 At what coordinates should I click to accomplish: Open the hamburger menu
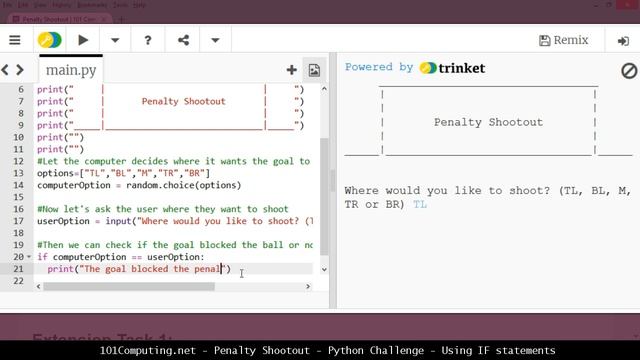pyautogui.click(x=15, y=40)
